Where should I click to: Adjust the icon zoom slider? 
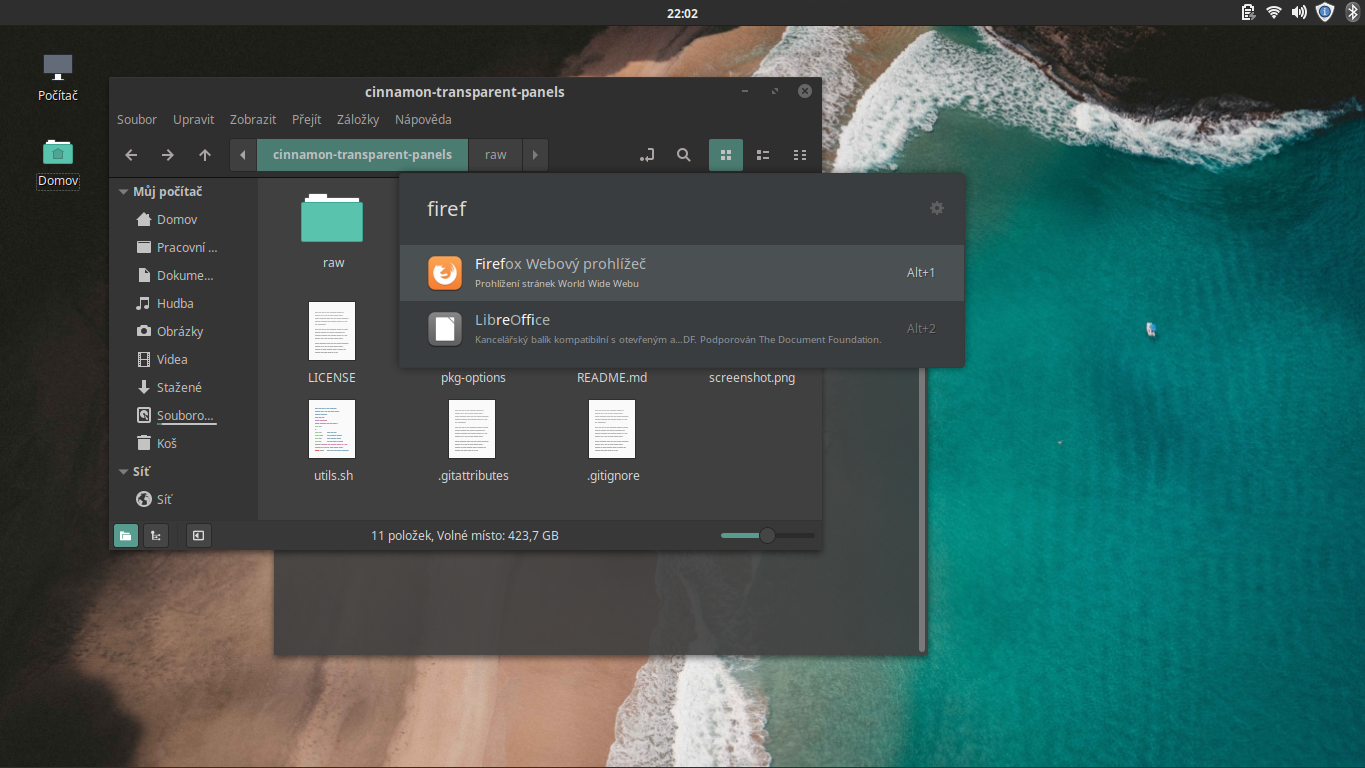[766, 535]
